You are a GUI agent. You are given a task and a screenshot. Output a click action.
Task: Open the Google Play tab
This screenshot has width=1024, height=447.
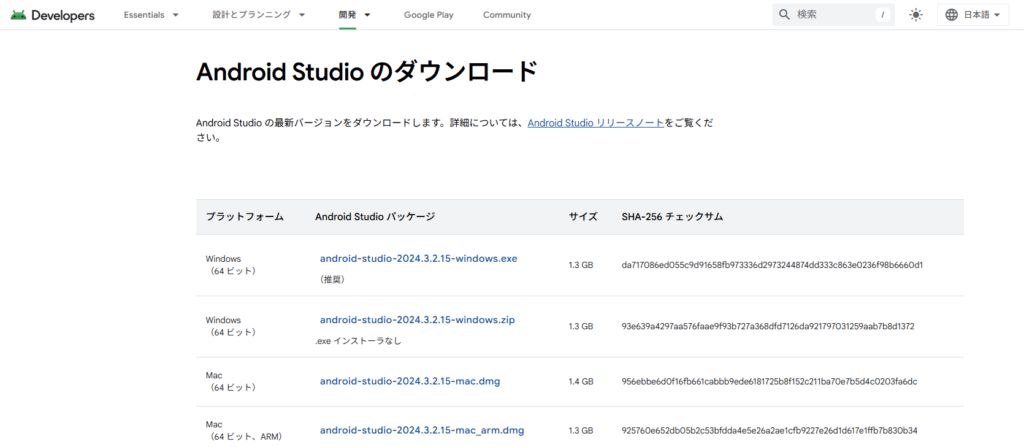point(428,14)
